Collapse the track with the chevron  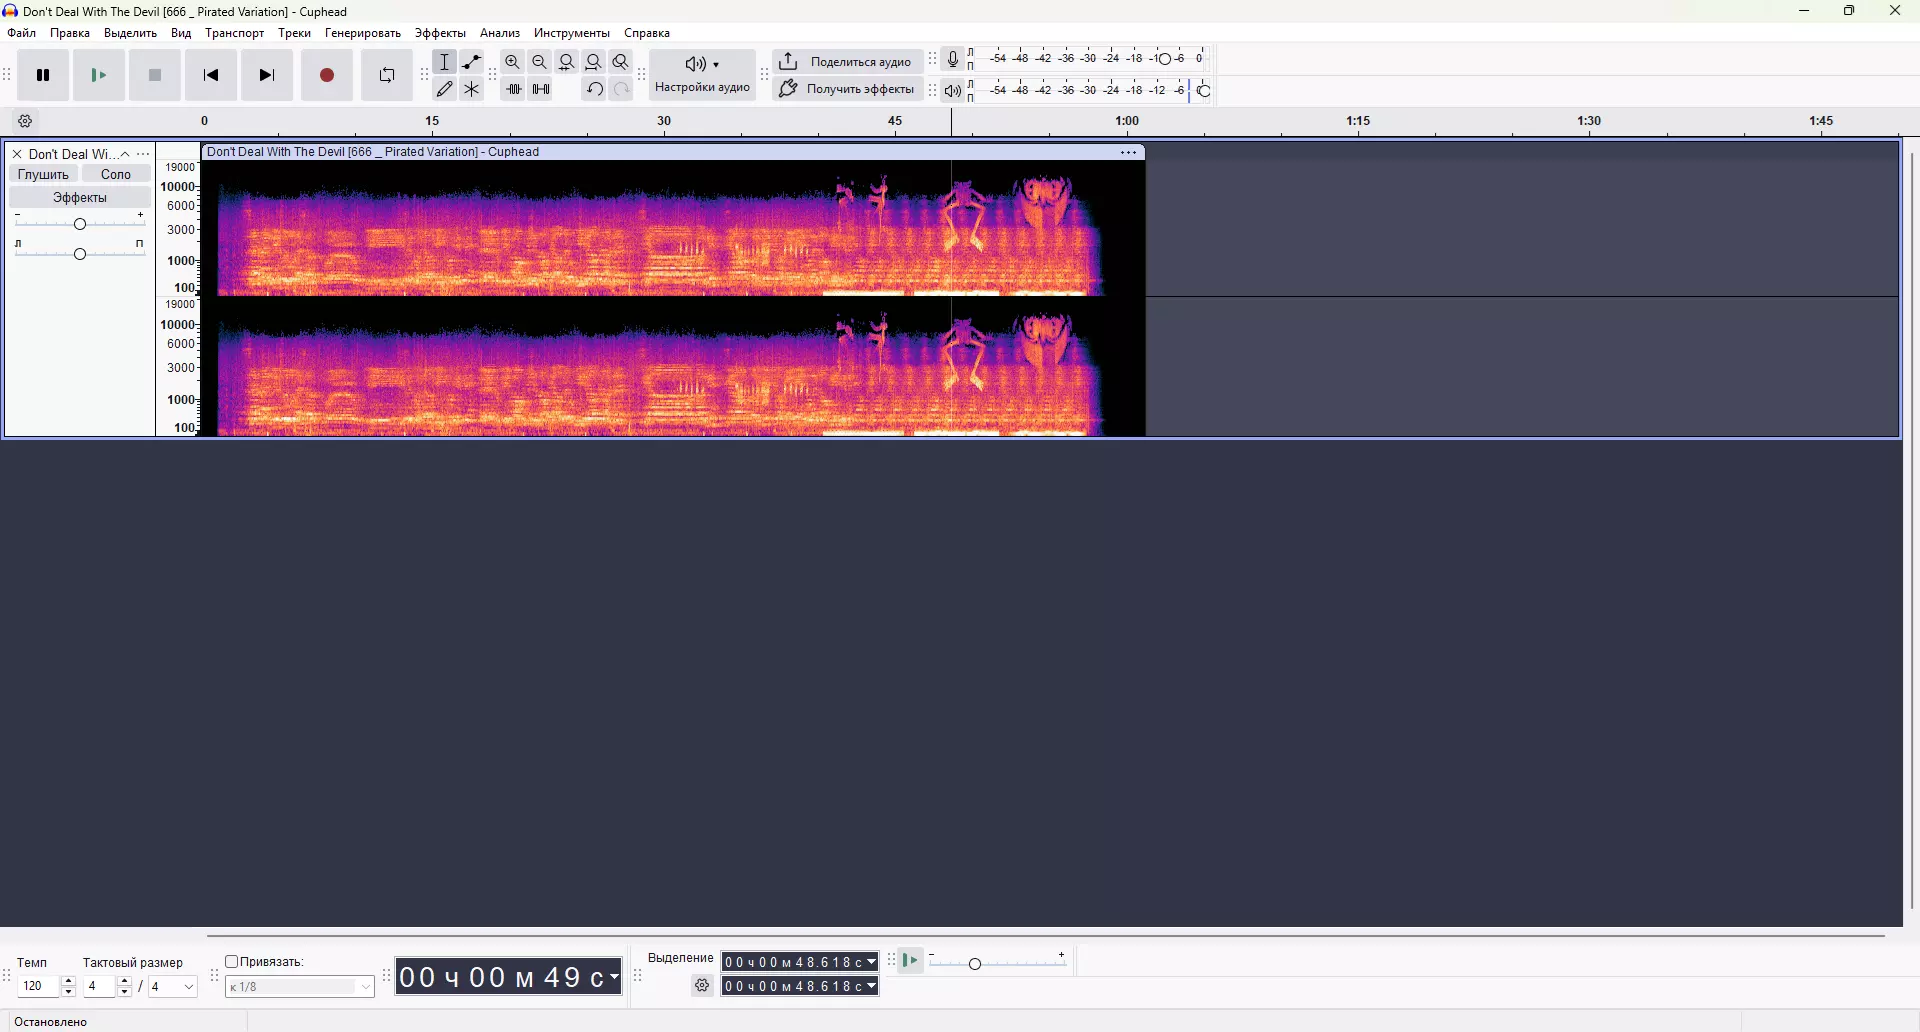point(125,154)
